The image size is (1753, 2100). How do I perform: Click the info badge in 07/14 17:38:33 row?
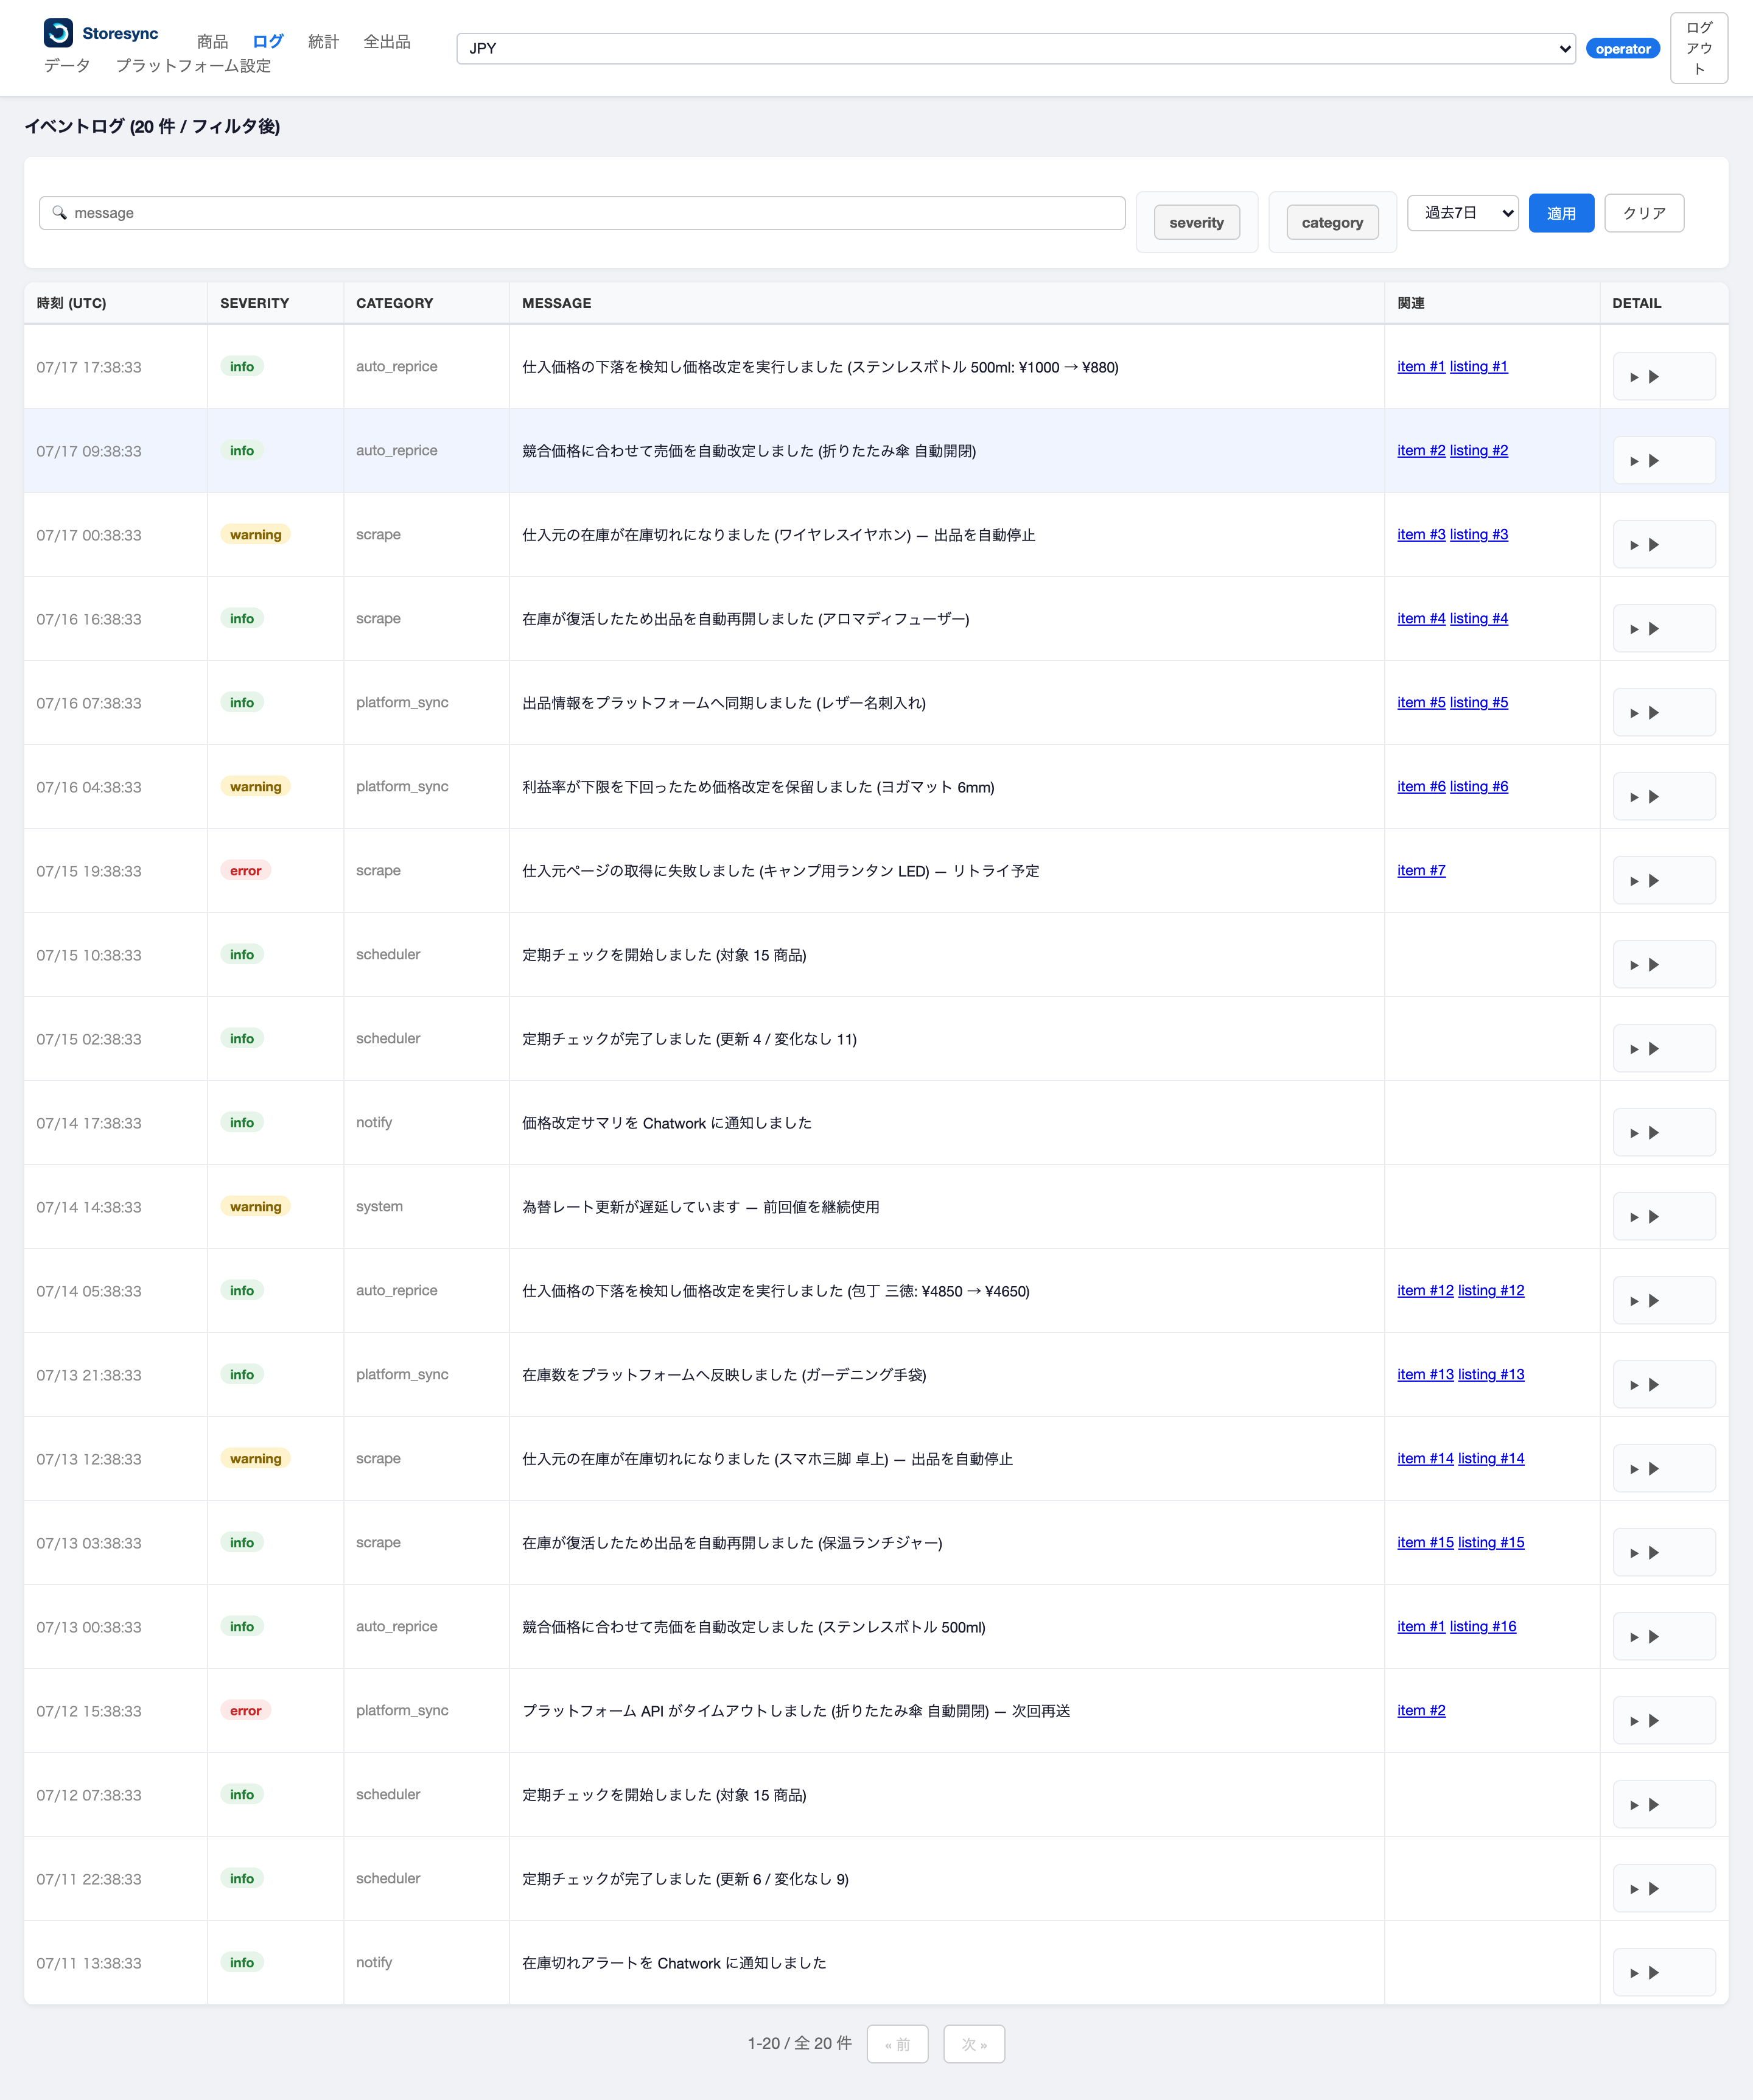[x=241, y=1122]
